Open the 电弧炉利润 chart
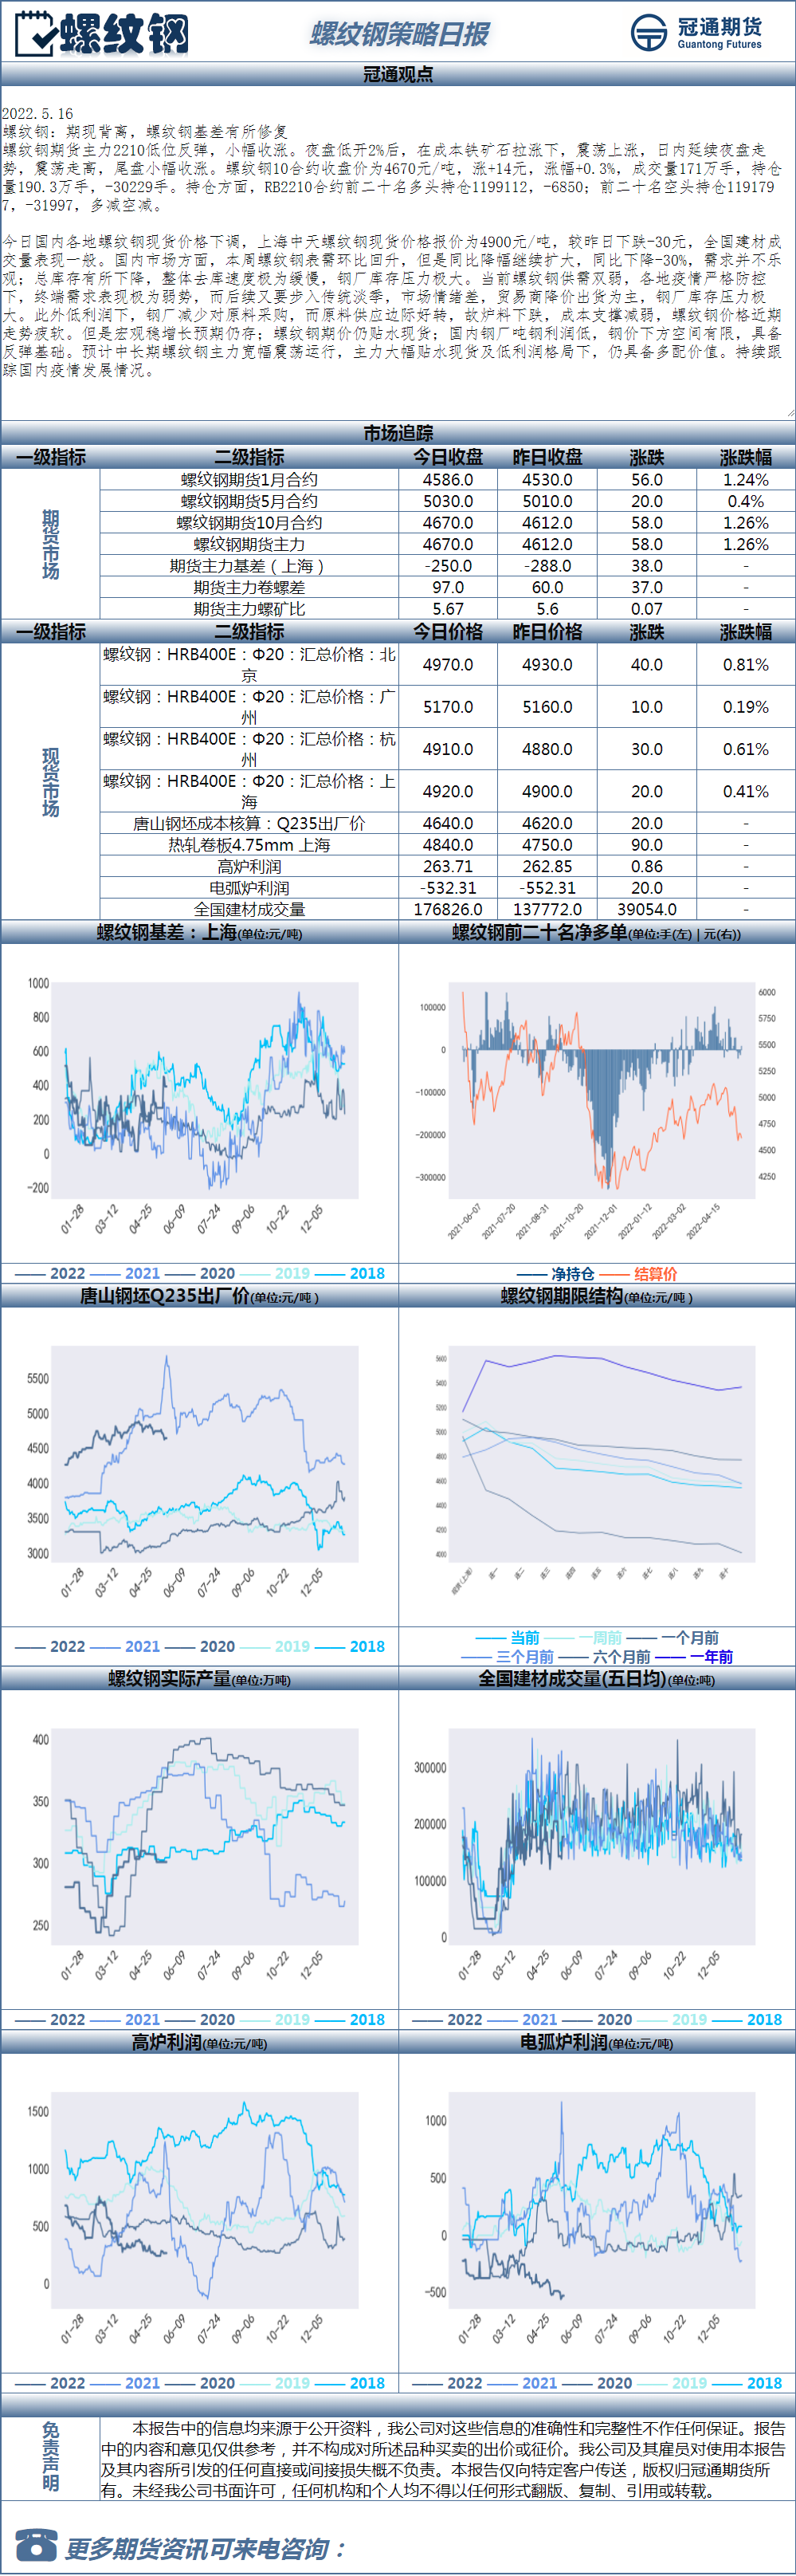Screen dimensions: 796x2576 597,2213
